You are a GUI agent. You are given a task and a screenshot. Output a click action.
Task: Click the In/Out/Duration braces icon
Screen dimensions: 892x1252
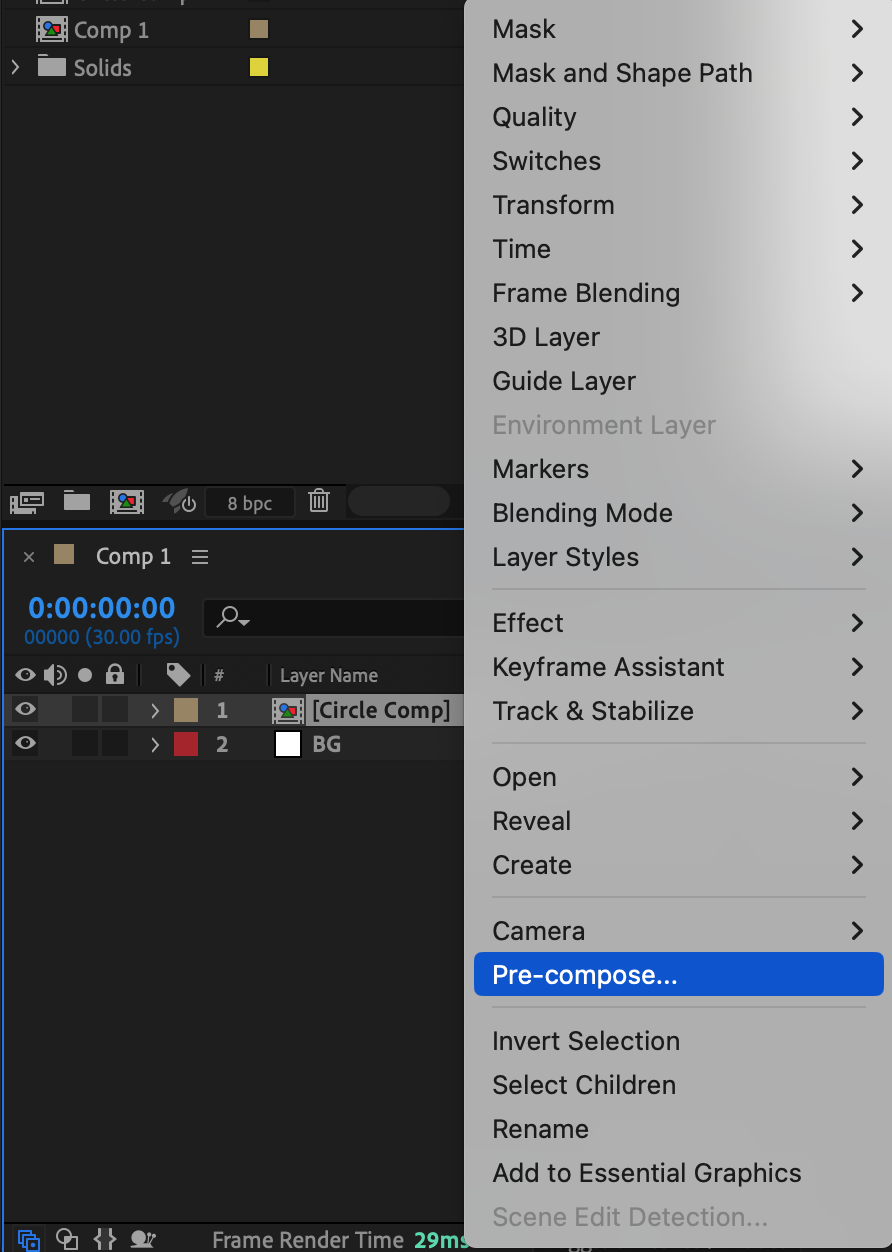tap(105, 1239)
